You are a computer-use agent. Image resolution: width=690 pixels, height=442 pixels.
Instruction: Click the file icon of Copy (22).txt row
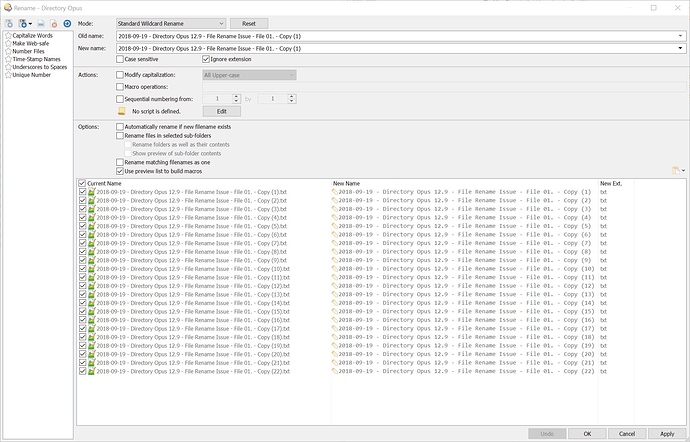coord(92,371)
